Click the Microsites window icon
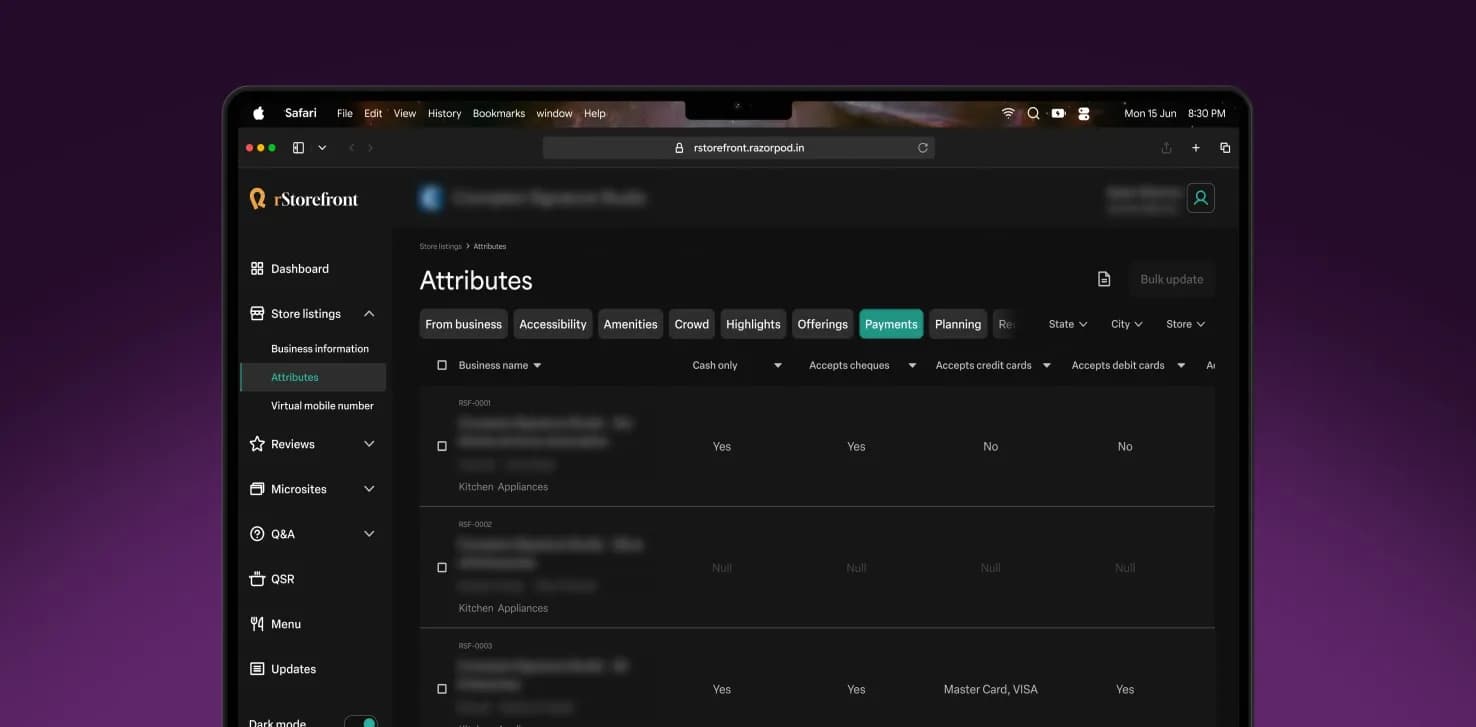Viewport: 1476px width, 727px height. (x=257, y=489)
